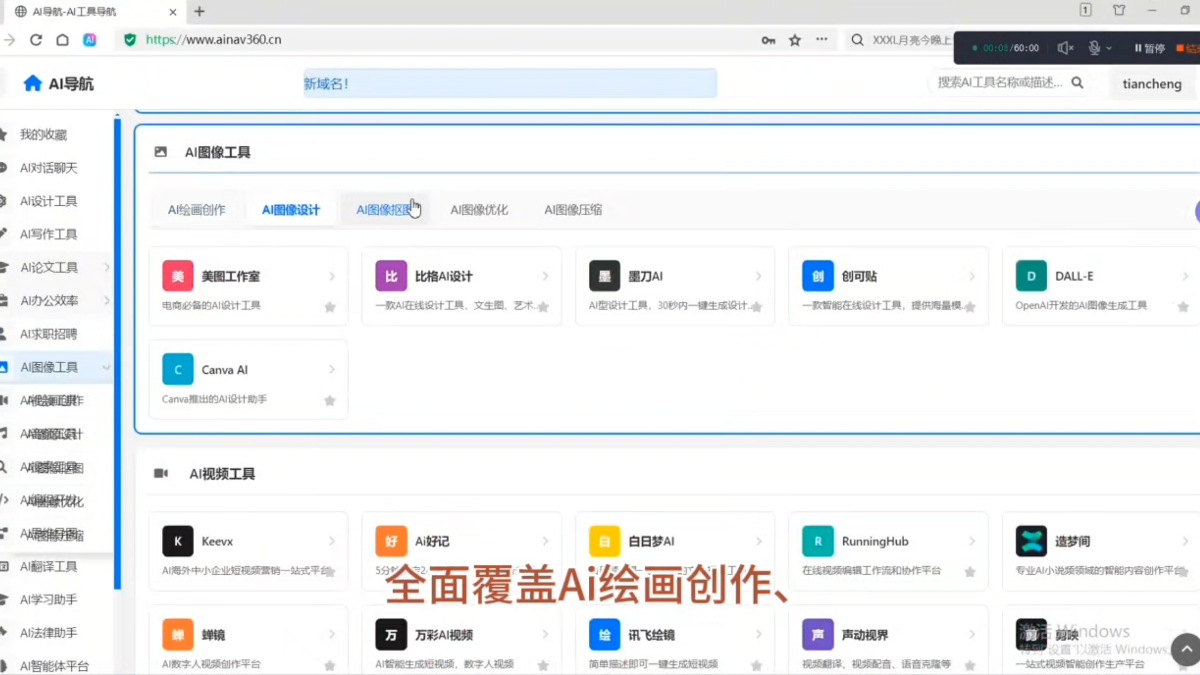Click the password key icon in address bar
The width and height of the screenshot is (1200, 675).
pyautogui.click(x=768, y=40)
